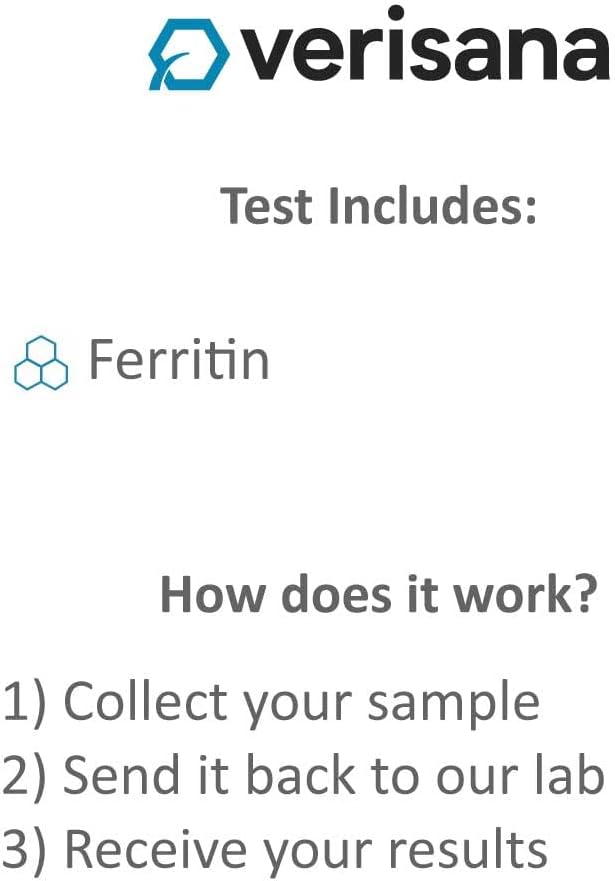Click the "Test Includes:" heading
Viewport: 615px width, 881px height.
click(379, 206)
